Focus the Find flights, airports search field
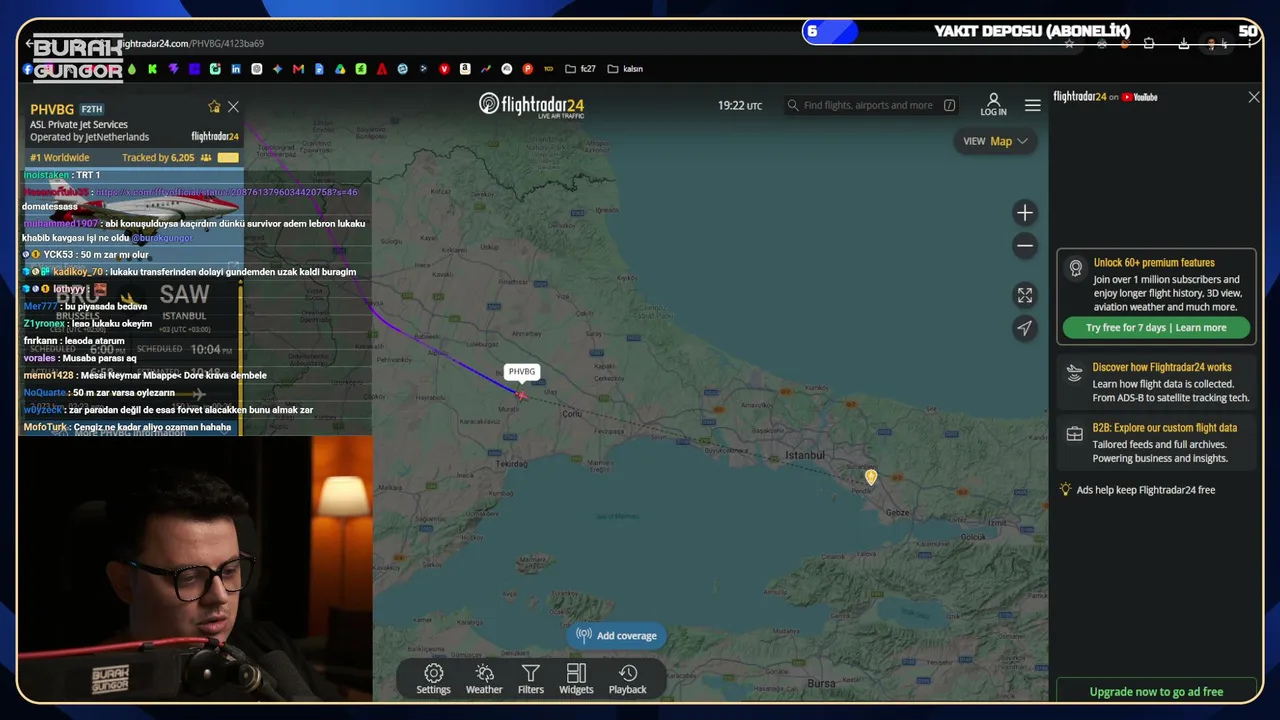Screen dimensions: 1280x720 pos(872,105)
